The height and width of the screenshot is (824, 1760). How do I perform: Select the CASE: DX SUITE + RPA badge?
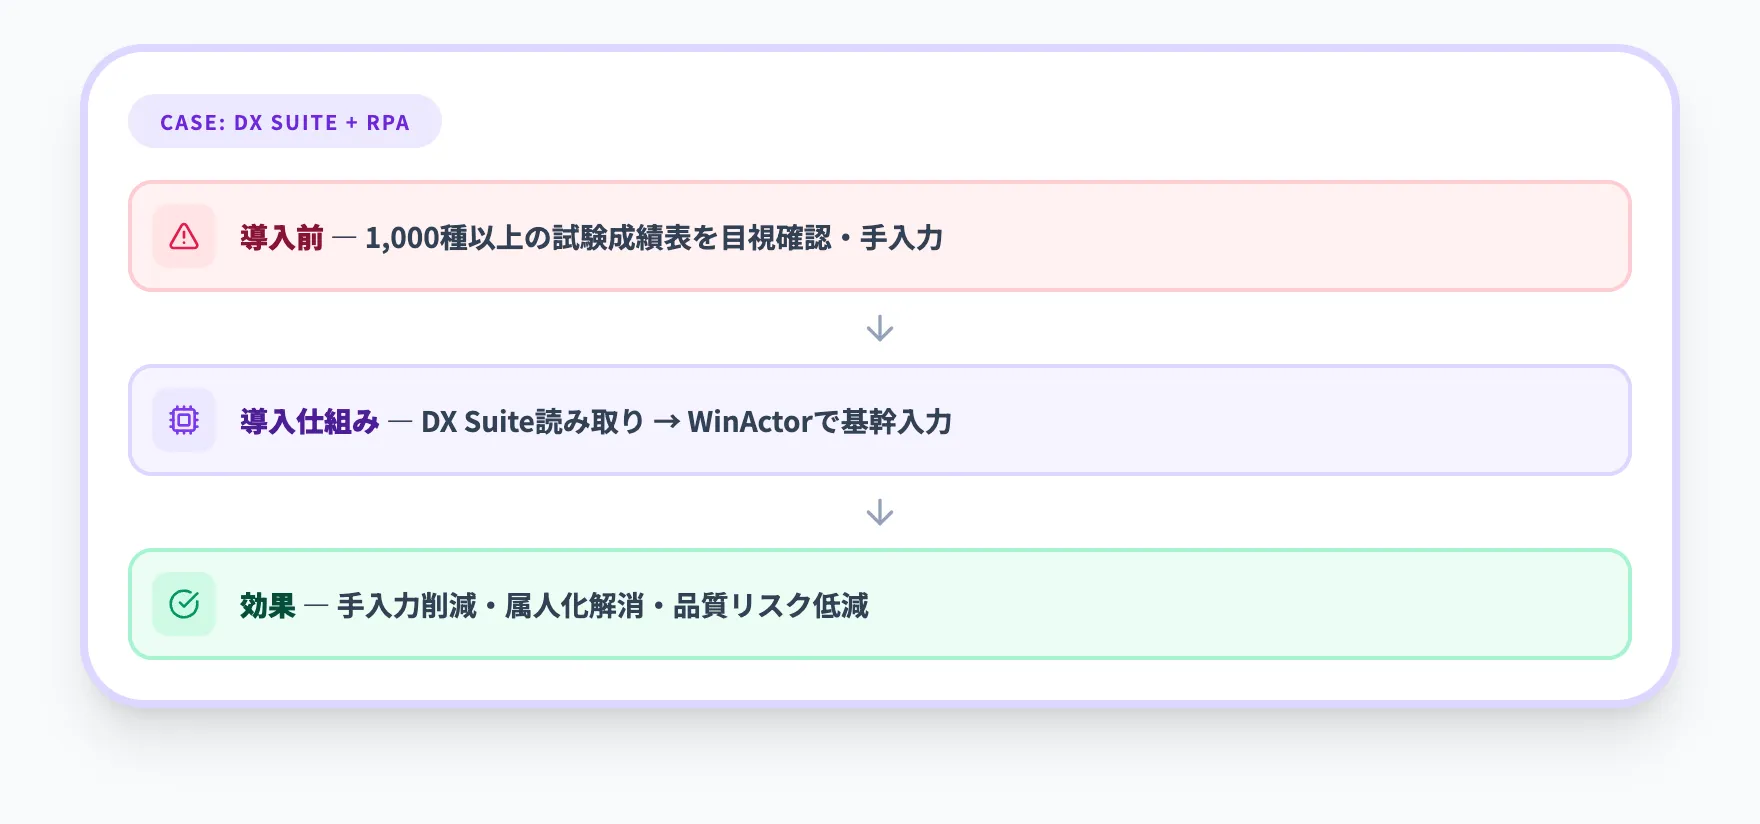click(285, 122)
